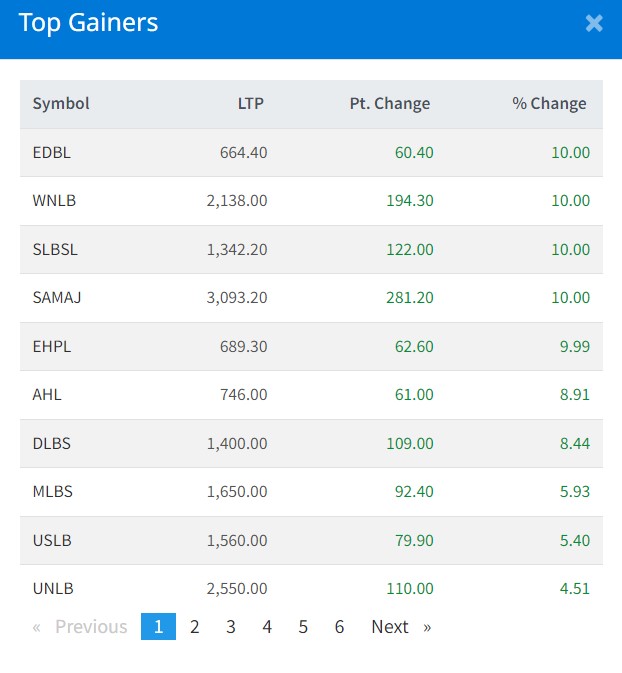The image size is (622, 673).
Task: Close the Top Gainers dialog
Action: coord(594,23)
